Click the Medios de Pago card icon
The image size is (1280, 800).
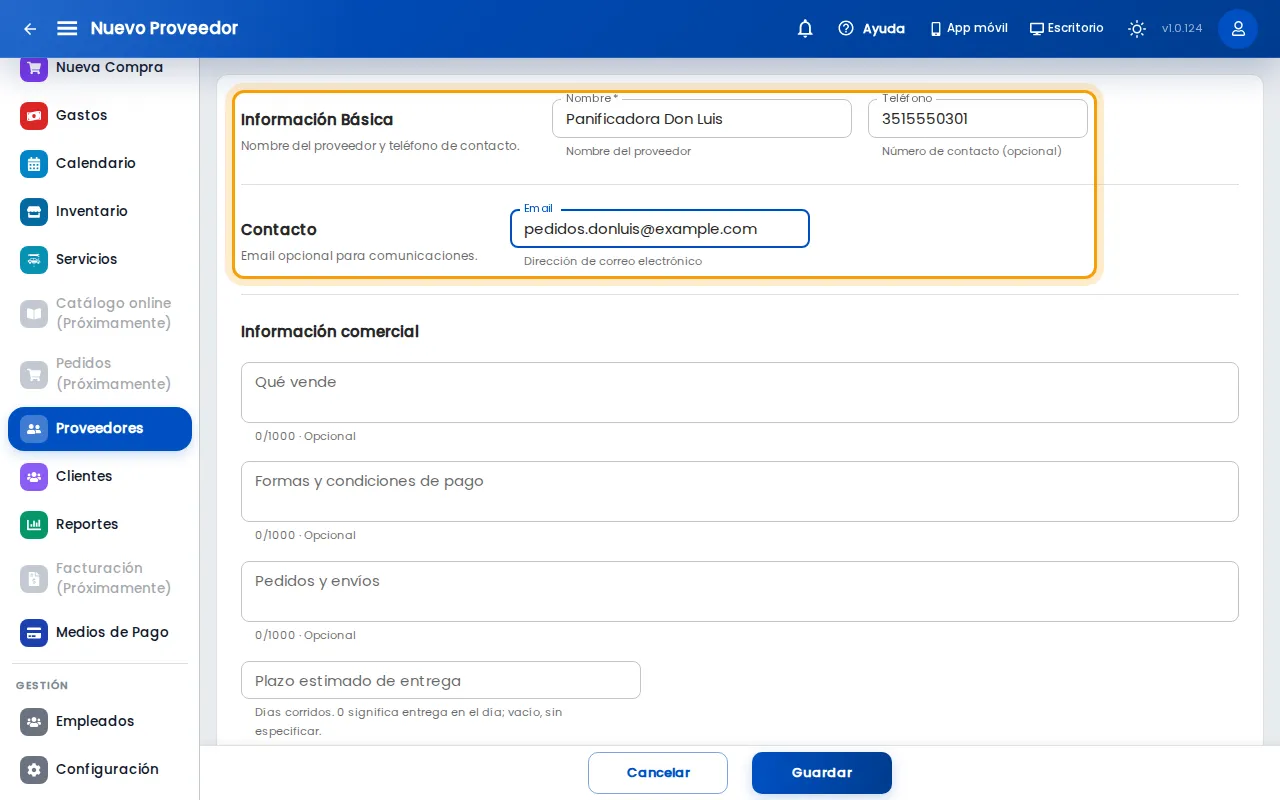(x=34, y=632)
